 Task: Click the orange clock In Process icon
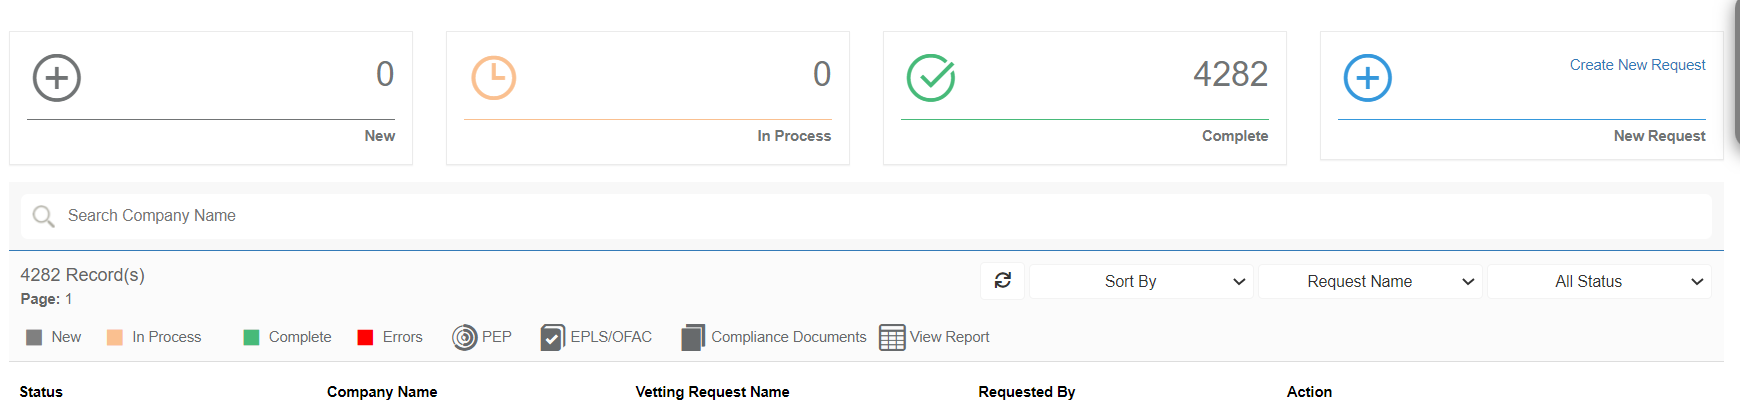pos(494,78)
